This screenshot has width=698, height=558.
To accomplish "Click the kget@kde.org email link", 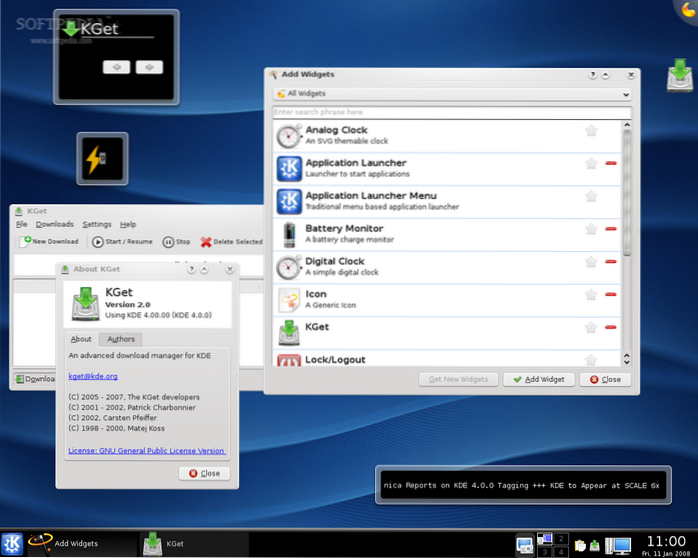I will point(93,376).
